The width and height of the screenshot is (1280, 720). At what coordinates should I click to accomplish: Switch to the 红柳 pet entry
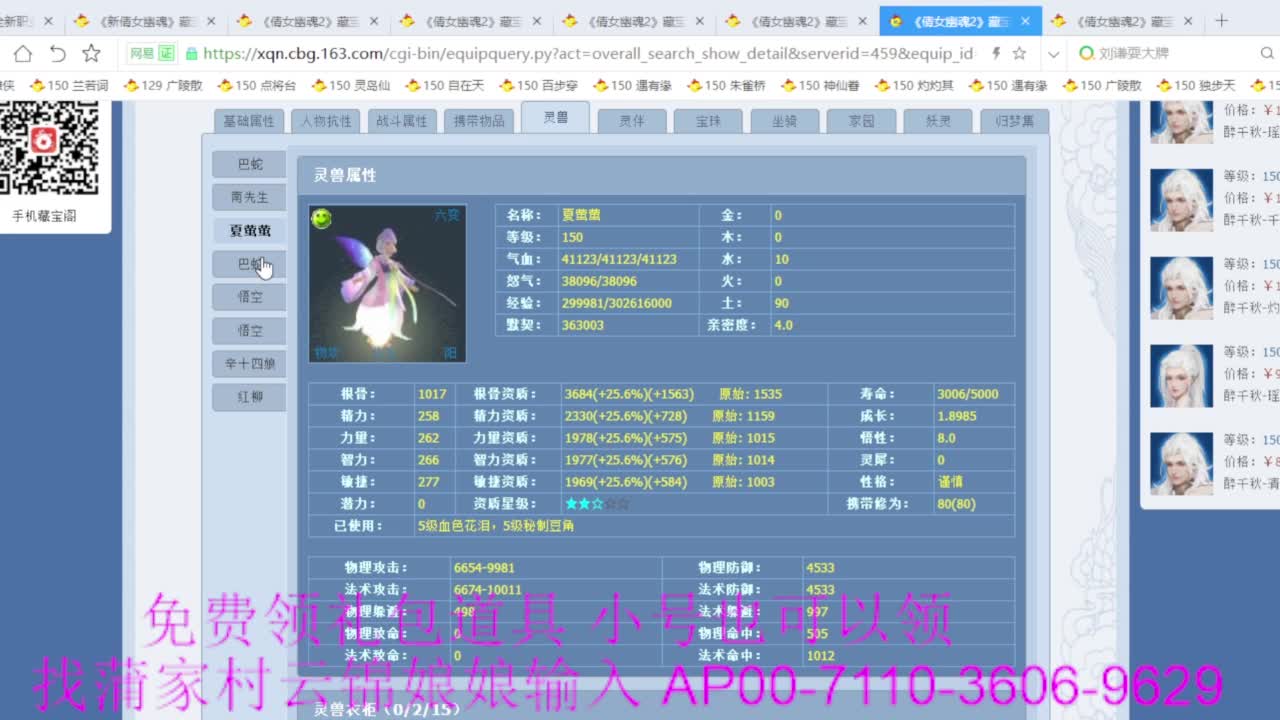tap(249, 397)
